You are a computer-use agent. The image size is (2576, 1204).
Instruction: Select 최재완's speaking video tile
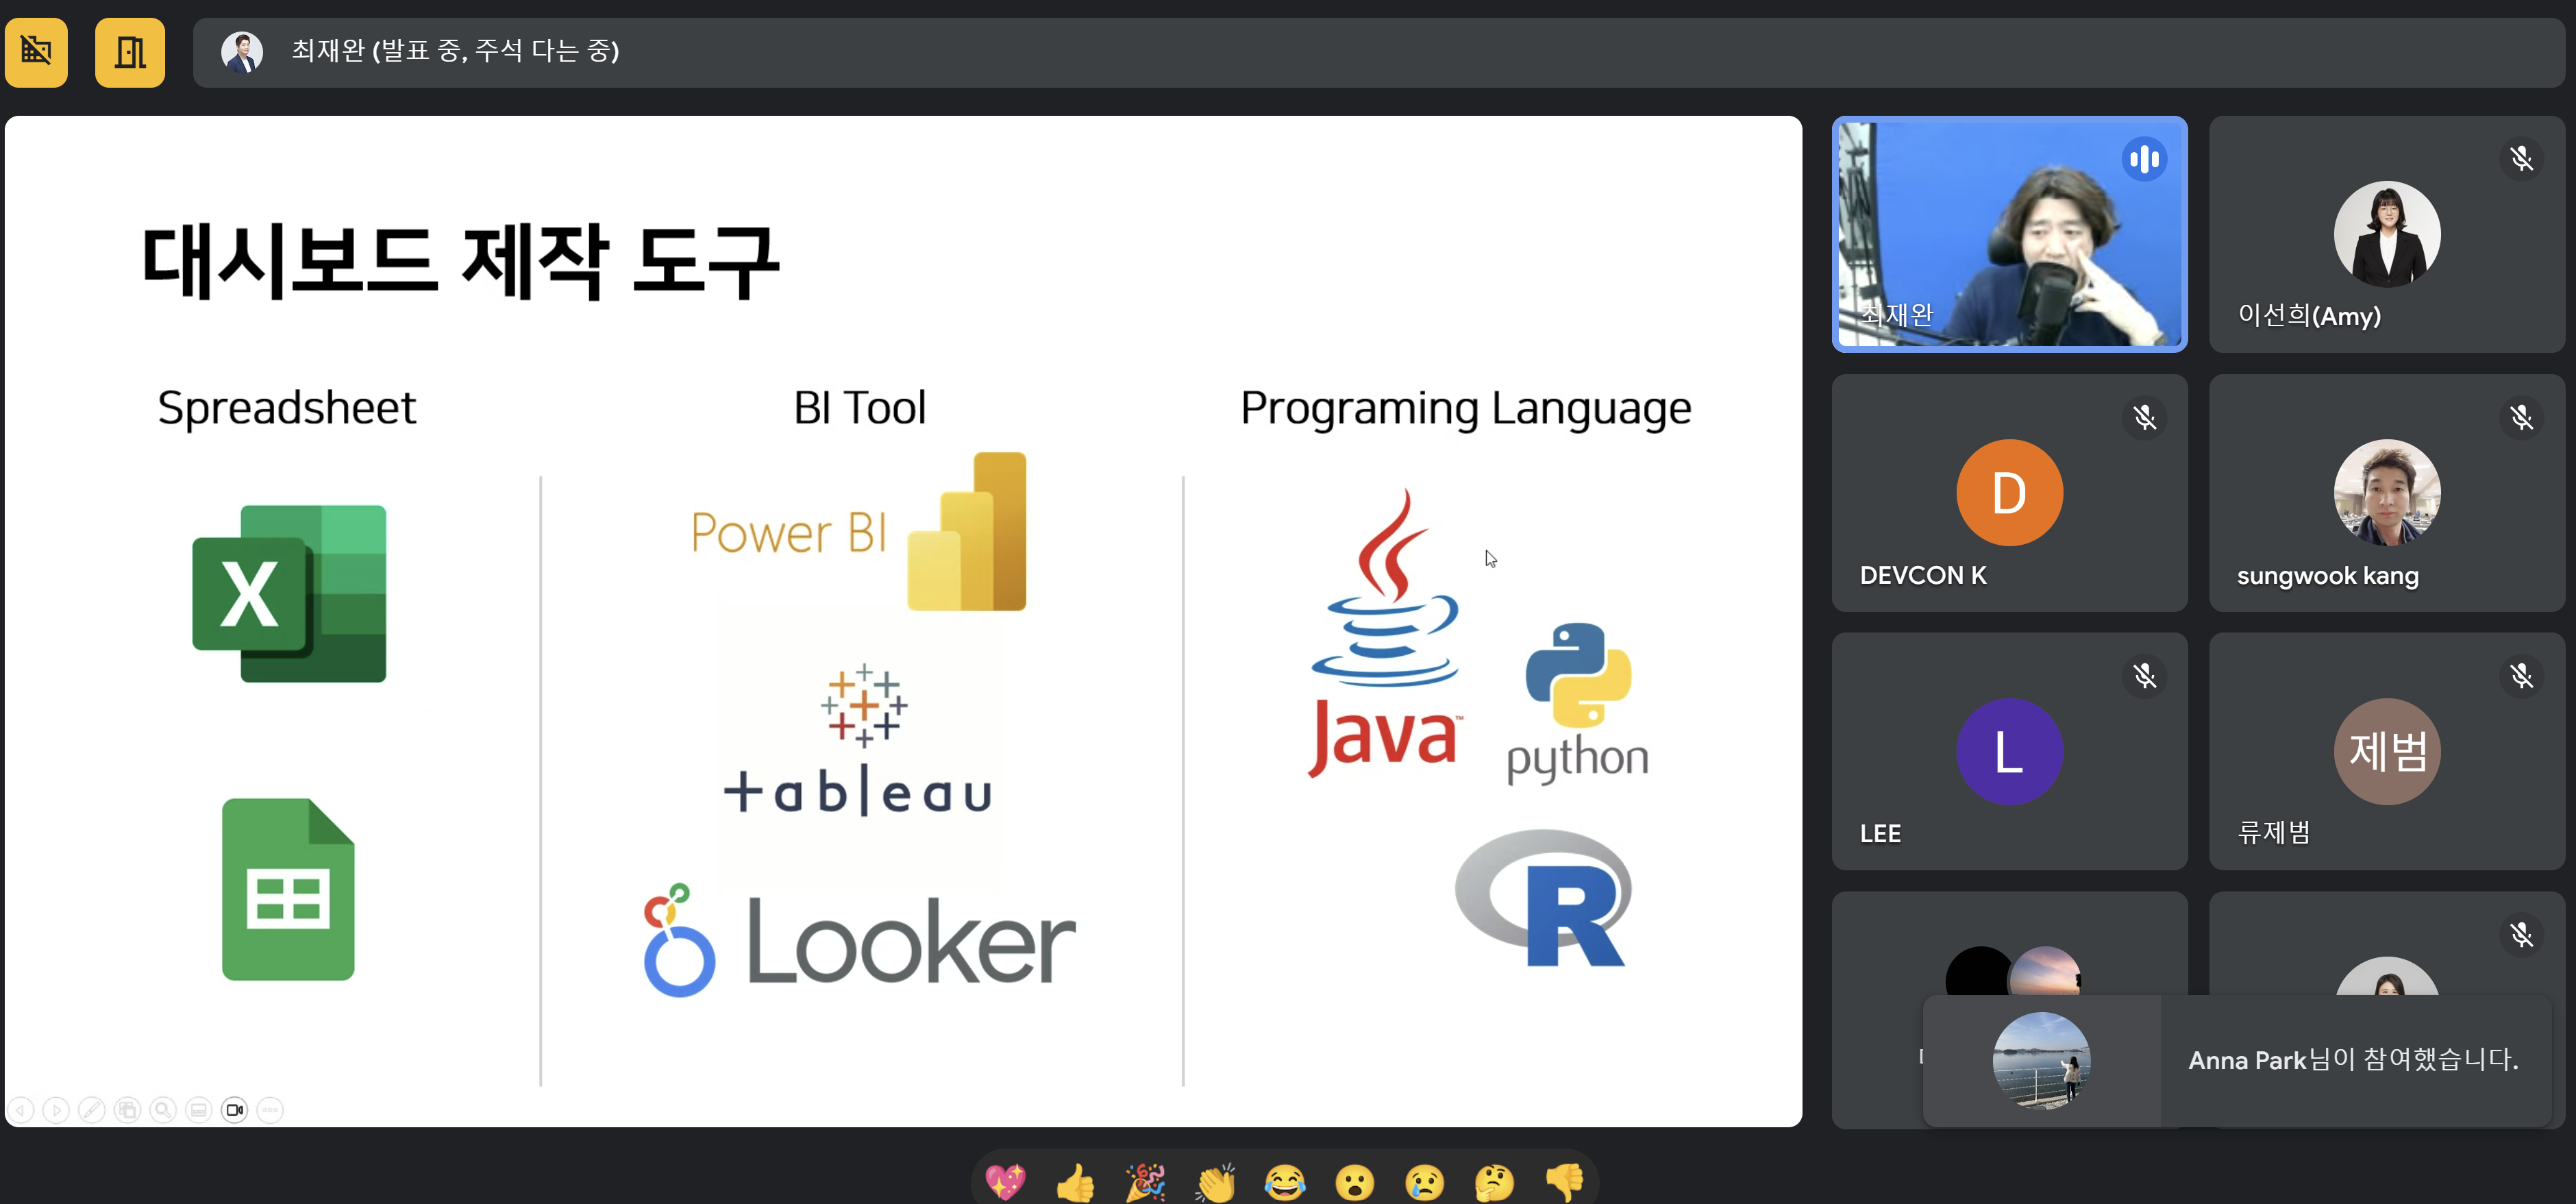point(2008,234)
